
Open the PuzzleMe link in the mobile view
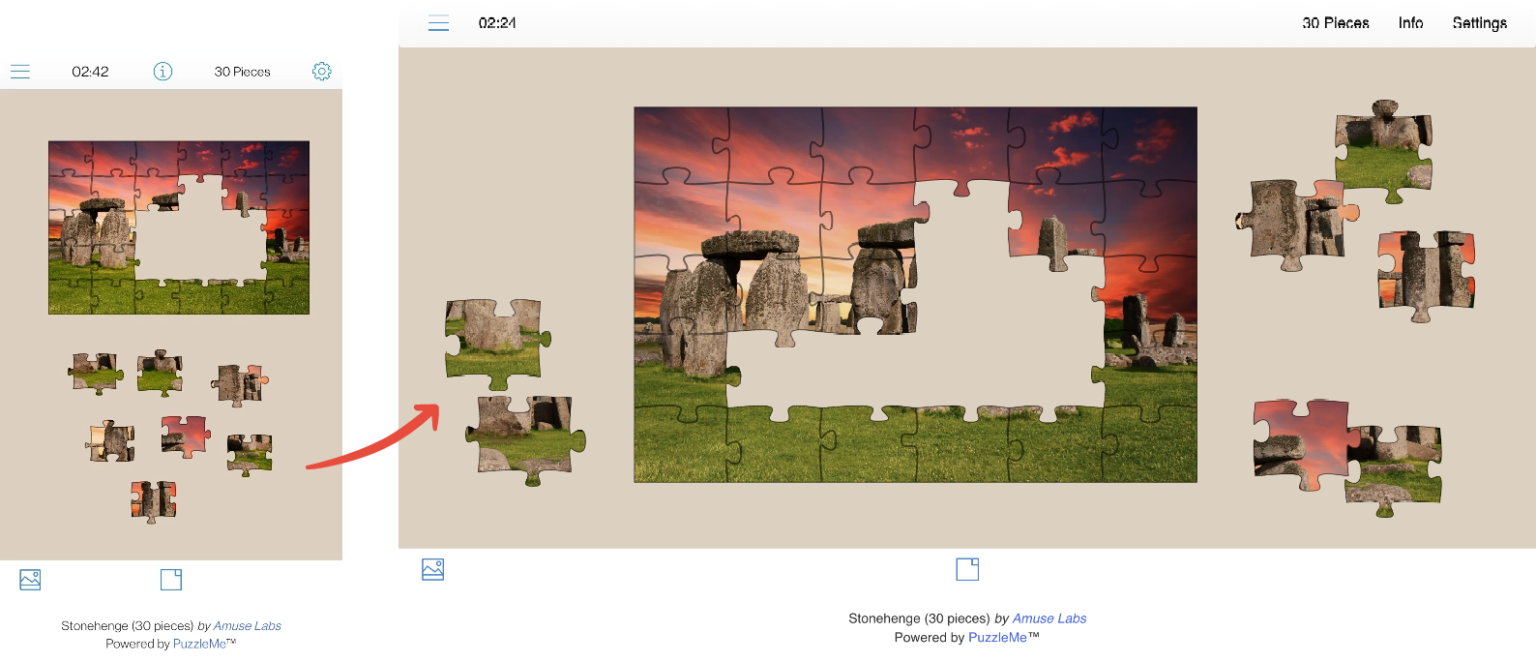(201, 644)
